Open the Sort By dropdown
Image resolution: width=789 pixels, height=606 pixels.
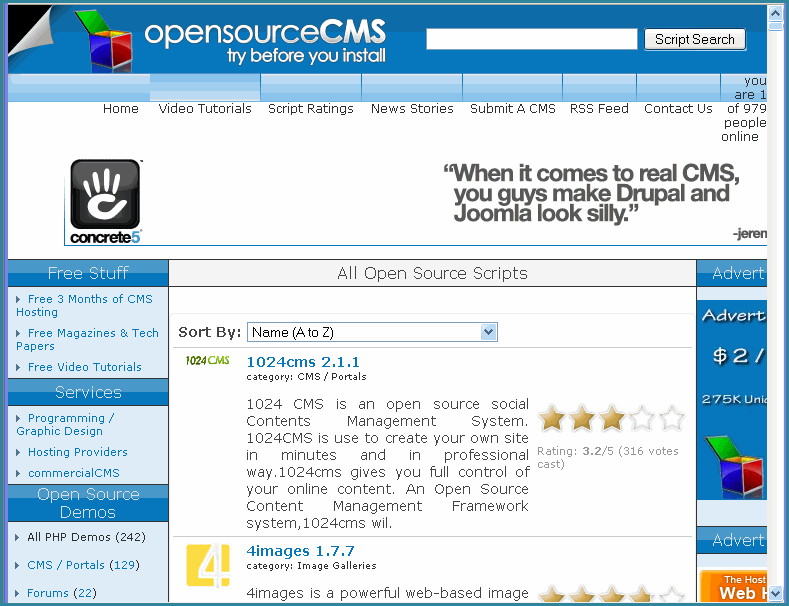[x=372, y=332]
